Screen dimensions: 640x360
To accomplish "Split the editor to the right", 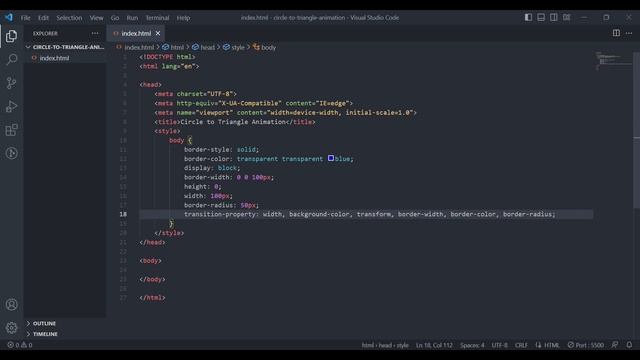I will 616,33.
